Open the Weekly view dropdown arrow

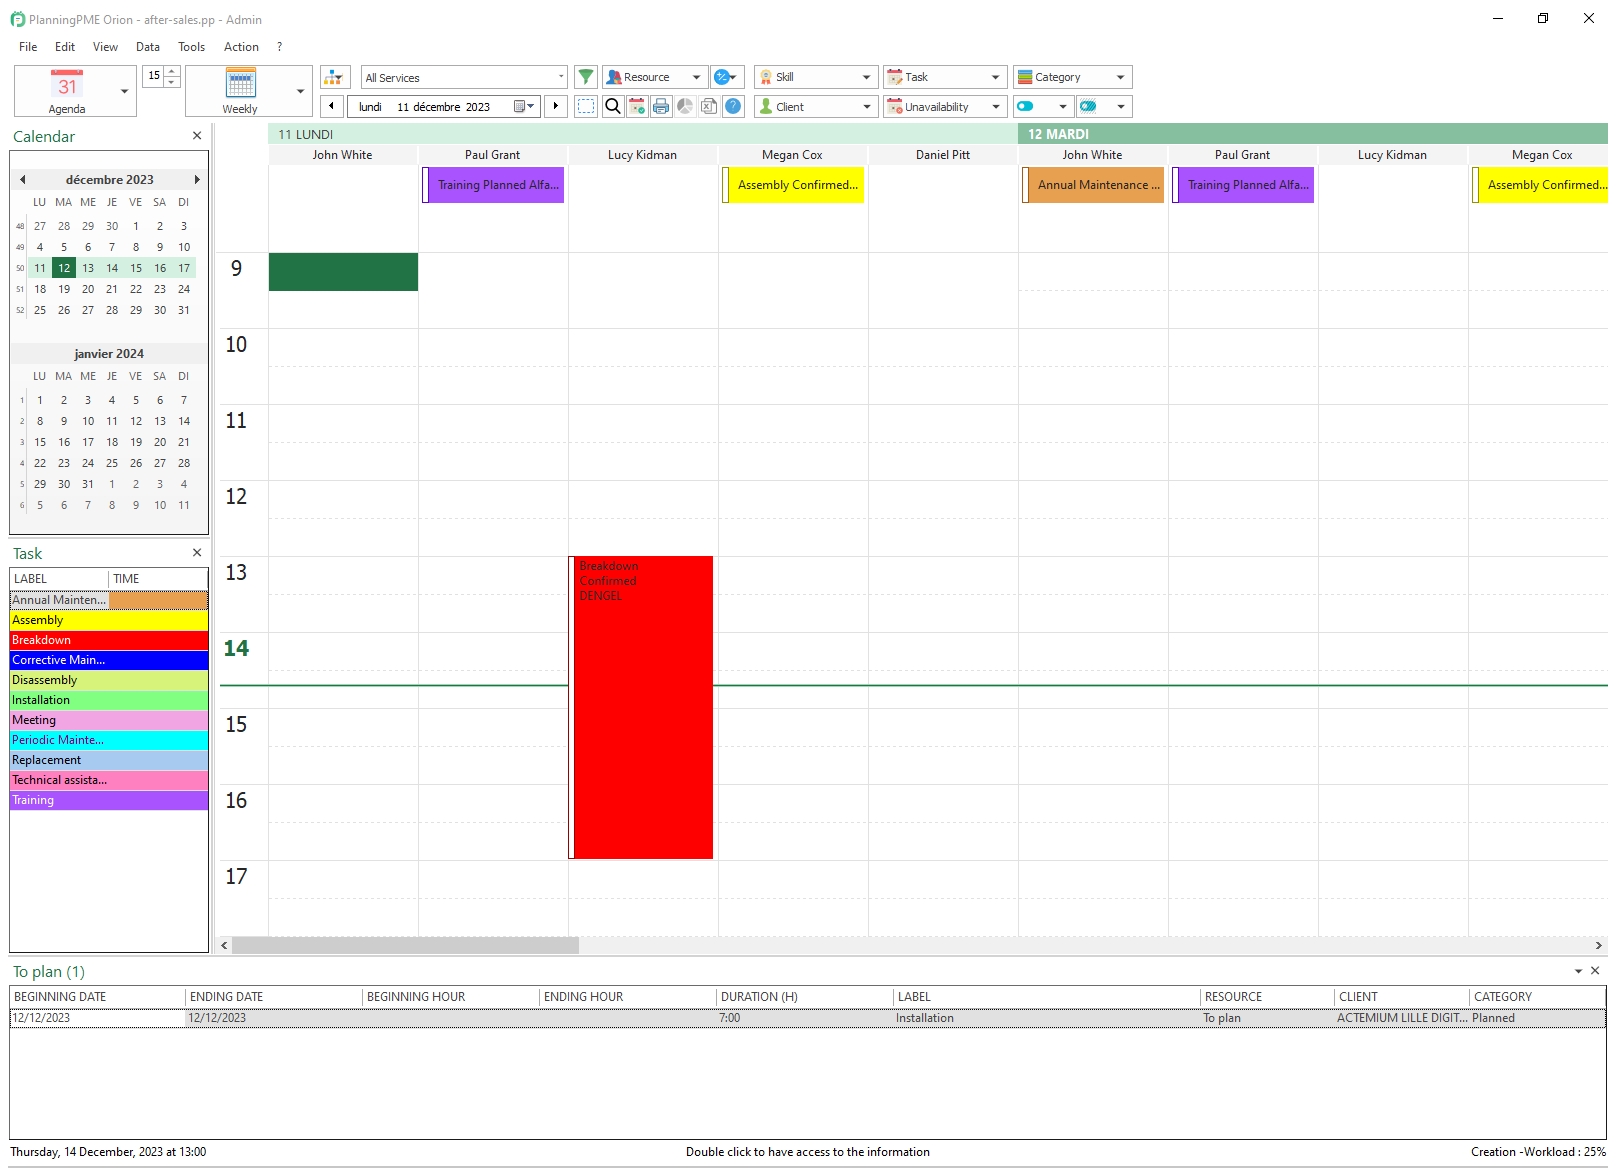point(300,91)
